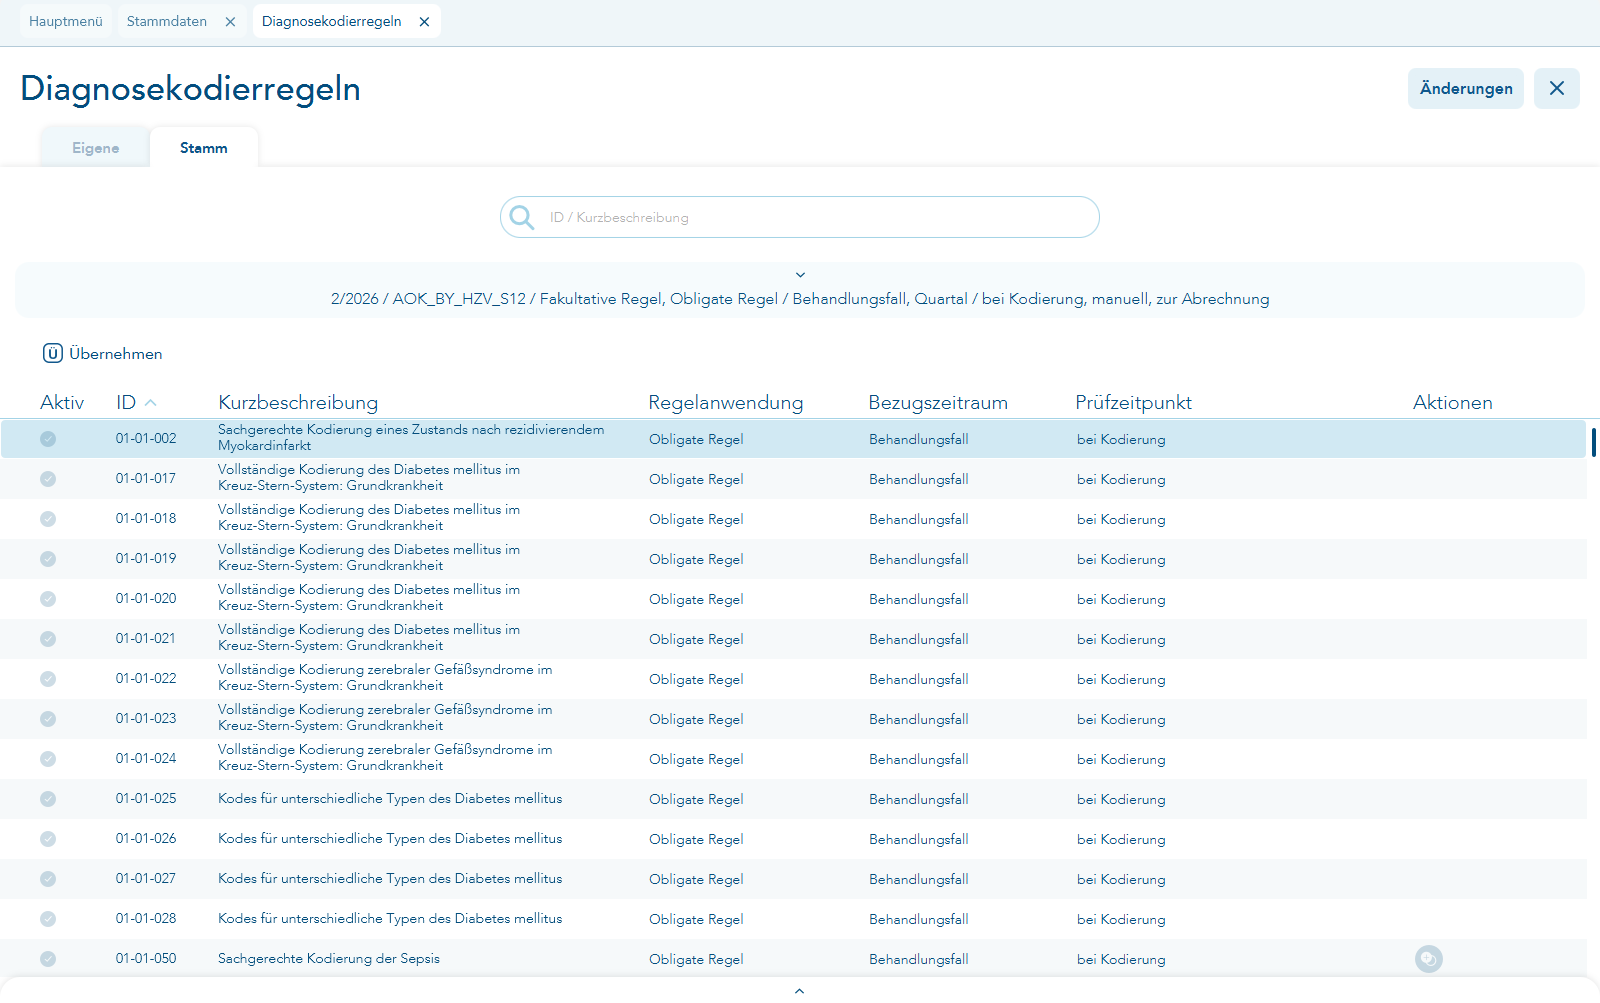The image size is (1600, 1003).
Task: Toggle the Aktiv checkmark for rule 01-01-017
Action: [48, 479]
